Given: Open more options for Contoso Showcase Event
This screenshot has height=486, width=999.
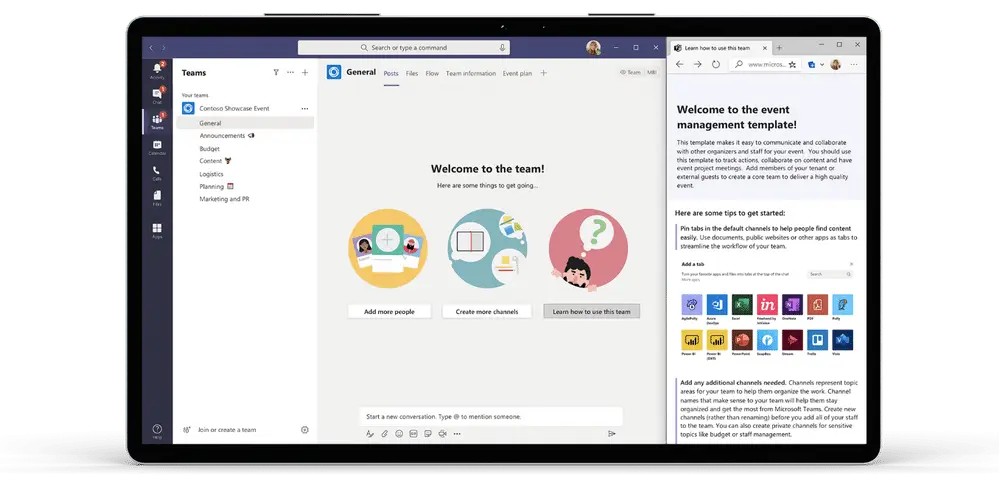Looking at the screenshot, I should pyautogui.click(x=305, y=108).
